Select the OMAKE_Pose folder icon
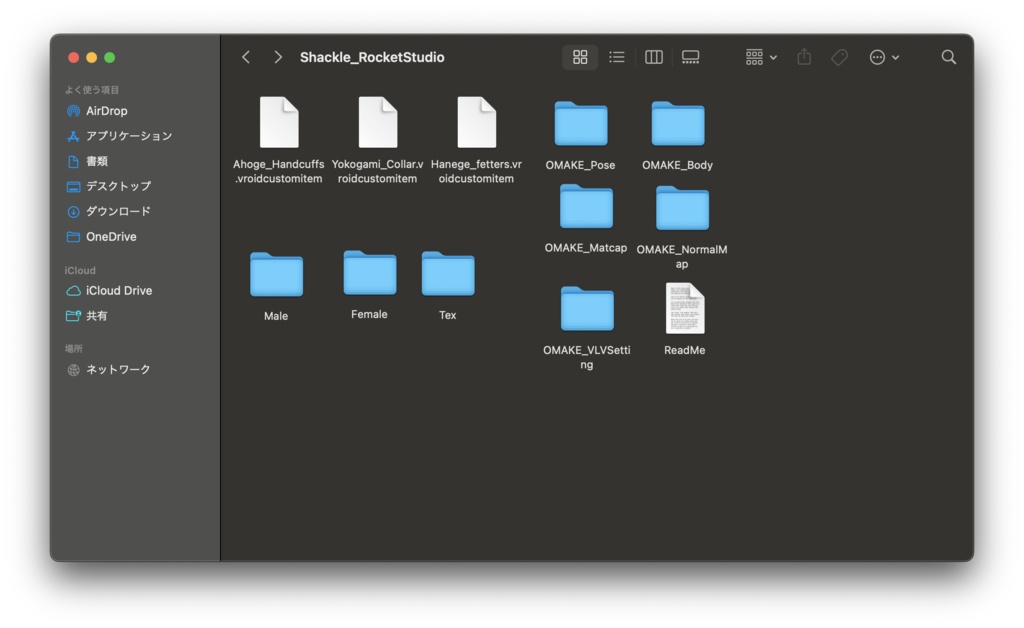1024x628 pixels. (x=581, y=123)
